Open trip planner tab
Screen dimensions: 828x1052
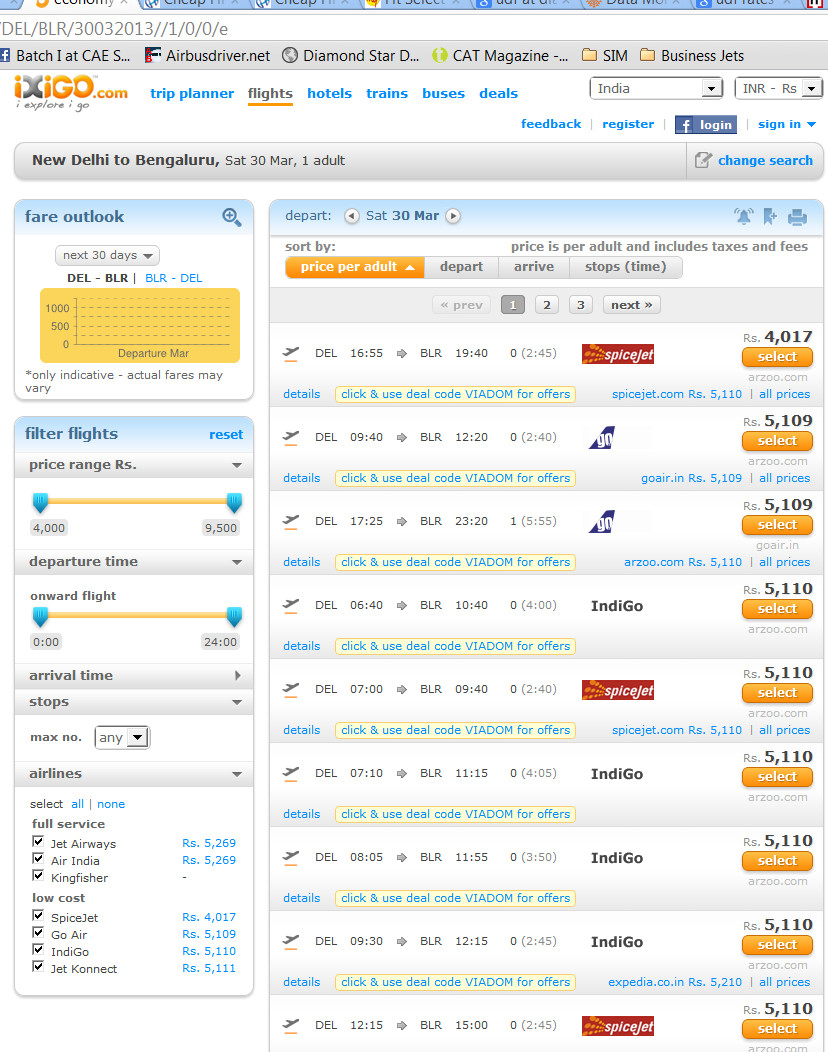pyautogui.click(x=192, y=93)
